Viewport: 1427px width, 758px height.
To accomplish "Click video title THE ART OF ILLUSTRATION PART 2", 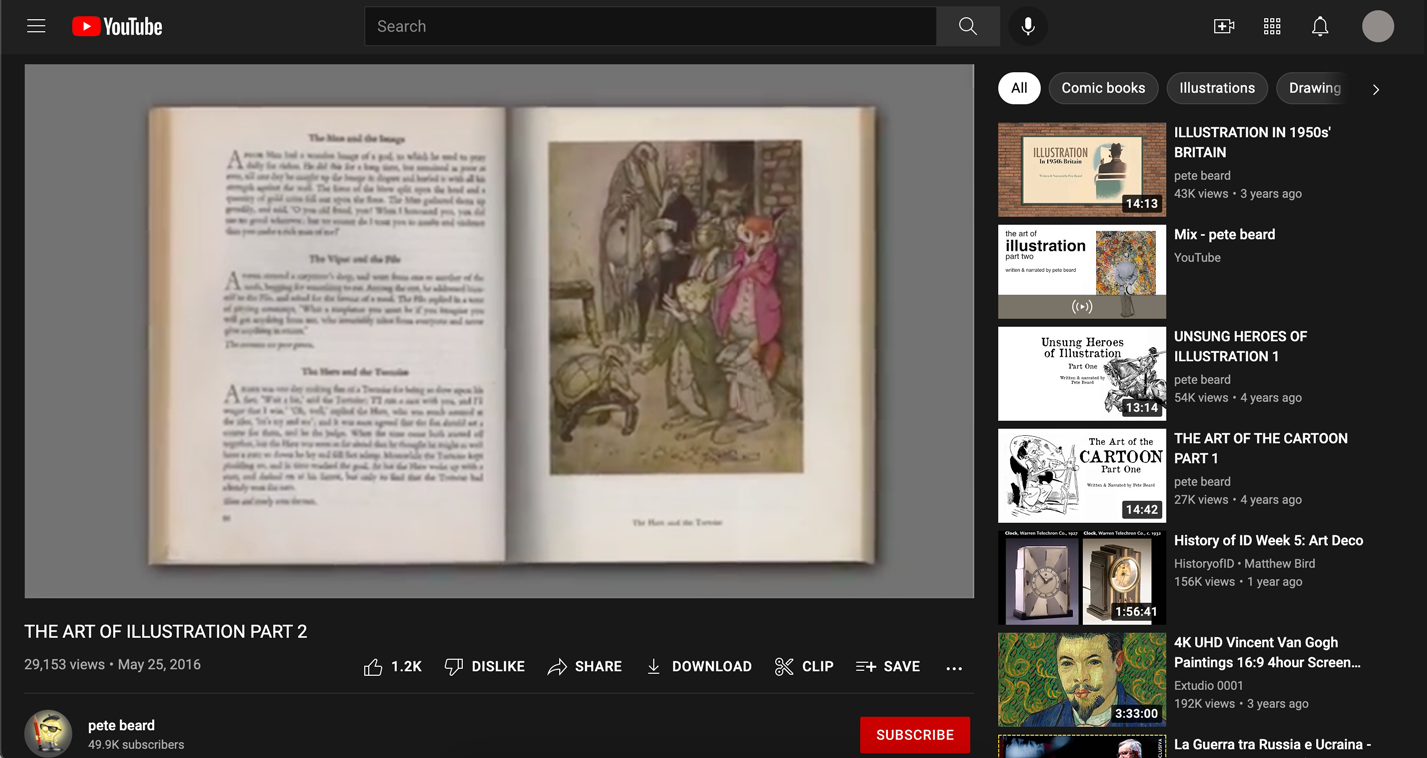I will 165,632.
